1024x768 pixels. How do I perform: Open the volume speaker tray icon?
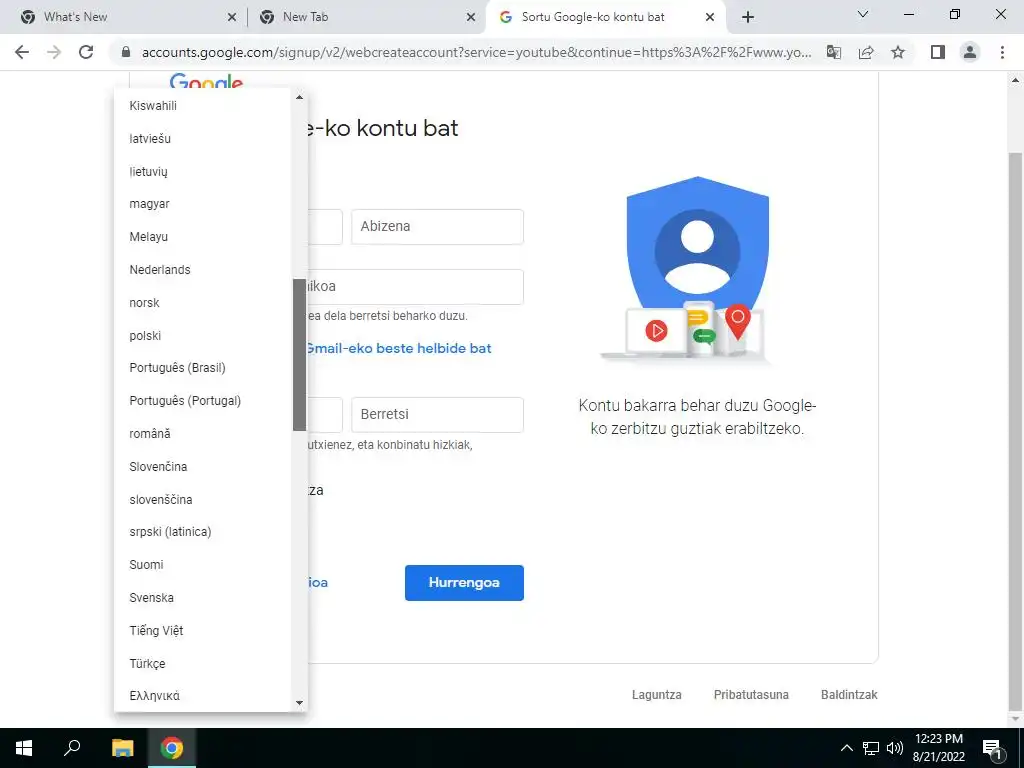click(x=895, y=748)
